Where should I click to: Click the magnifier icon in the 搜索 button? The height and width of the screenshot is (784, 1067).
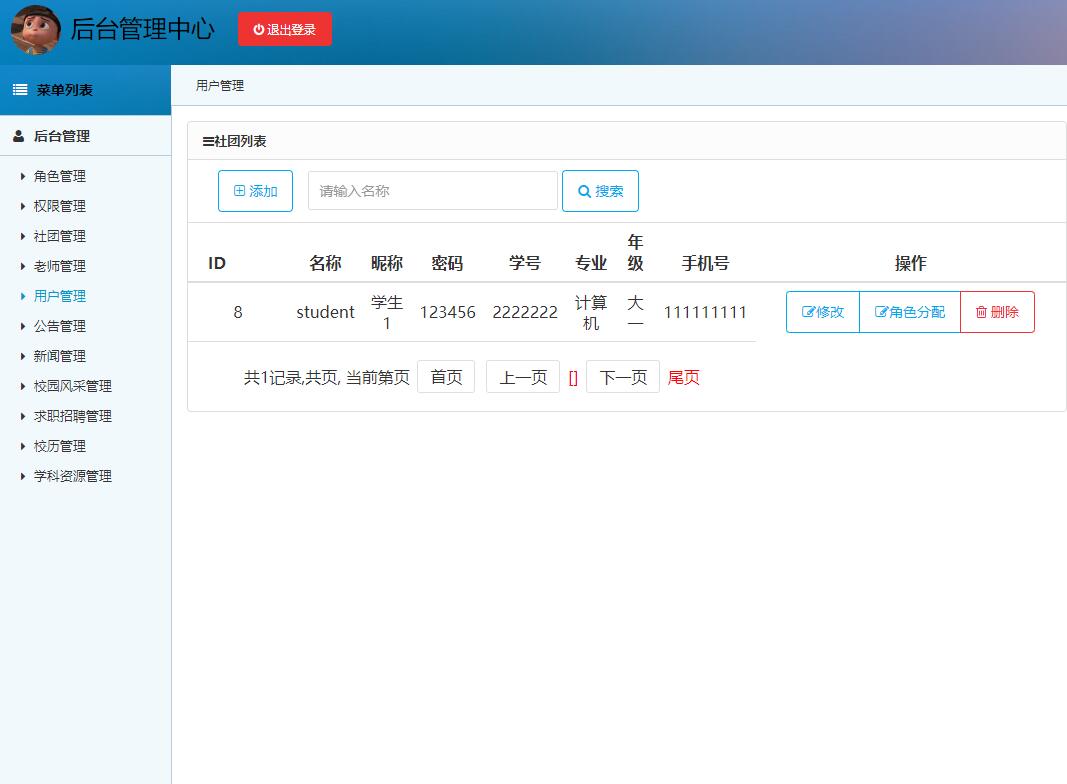click(x=583, y=190)
